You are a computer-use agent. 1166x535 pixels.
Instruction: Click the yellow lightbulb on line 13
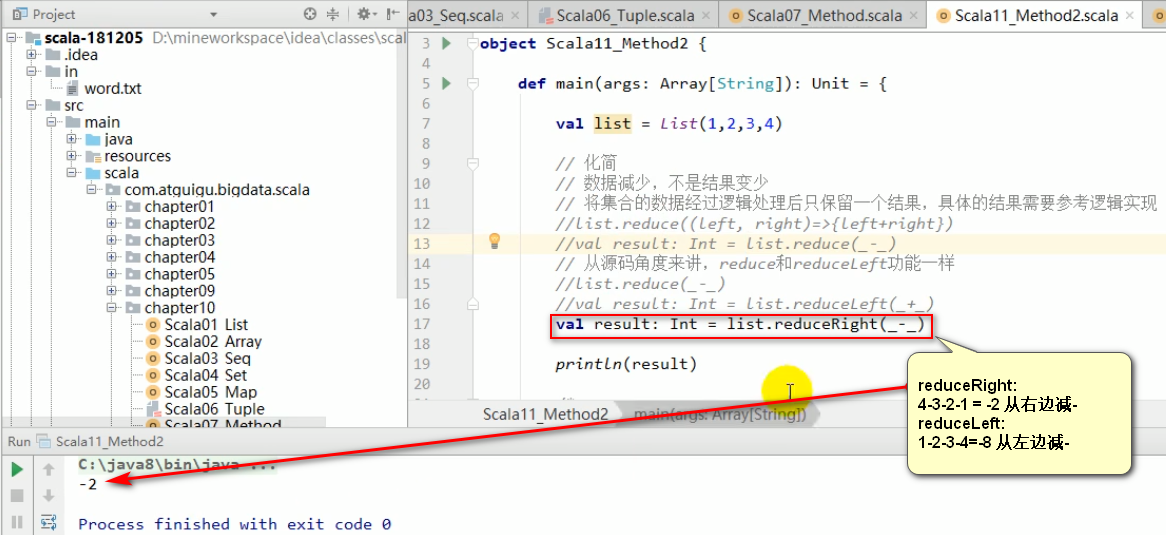(x=494, y=240)
